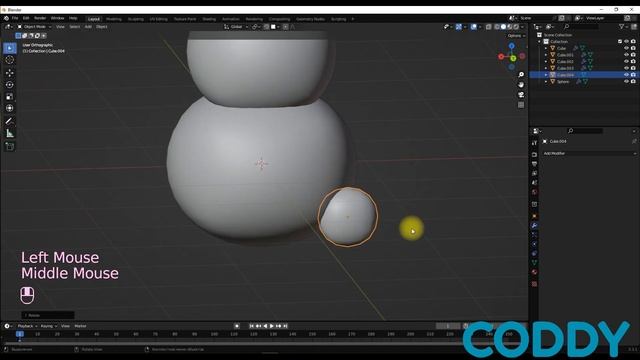Open the viewport Select menu
This screenshot has height=360, width=640.
75,27
